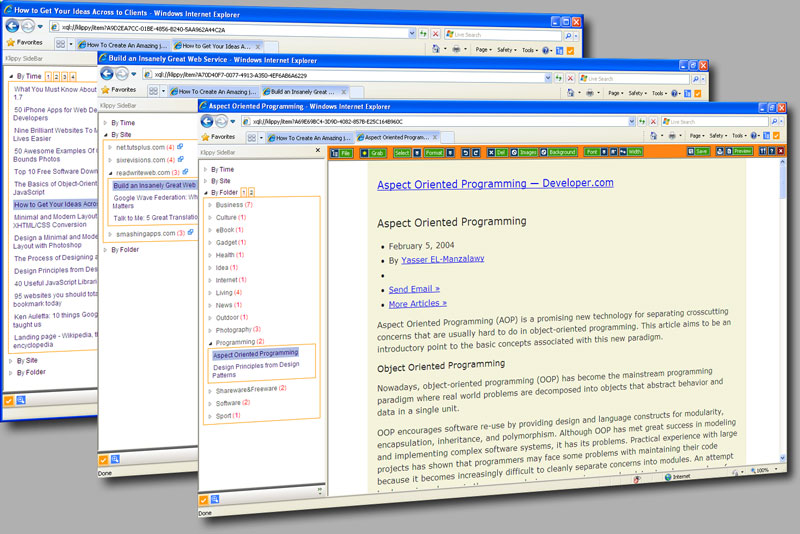
Task: Open 'Aspect Oriented Programming — Developer.com' link
Action: click(x=495, y=184)
